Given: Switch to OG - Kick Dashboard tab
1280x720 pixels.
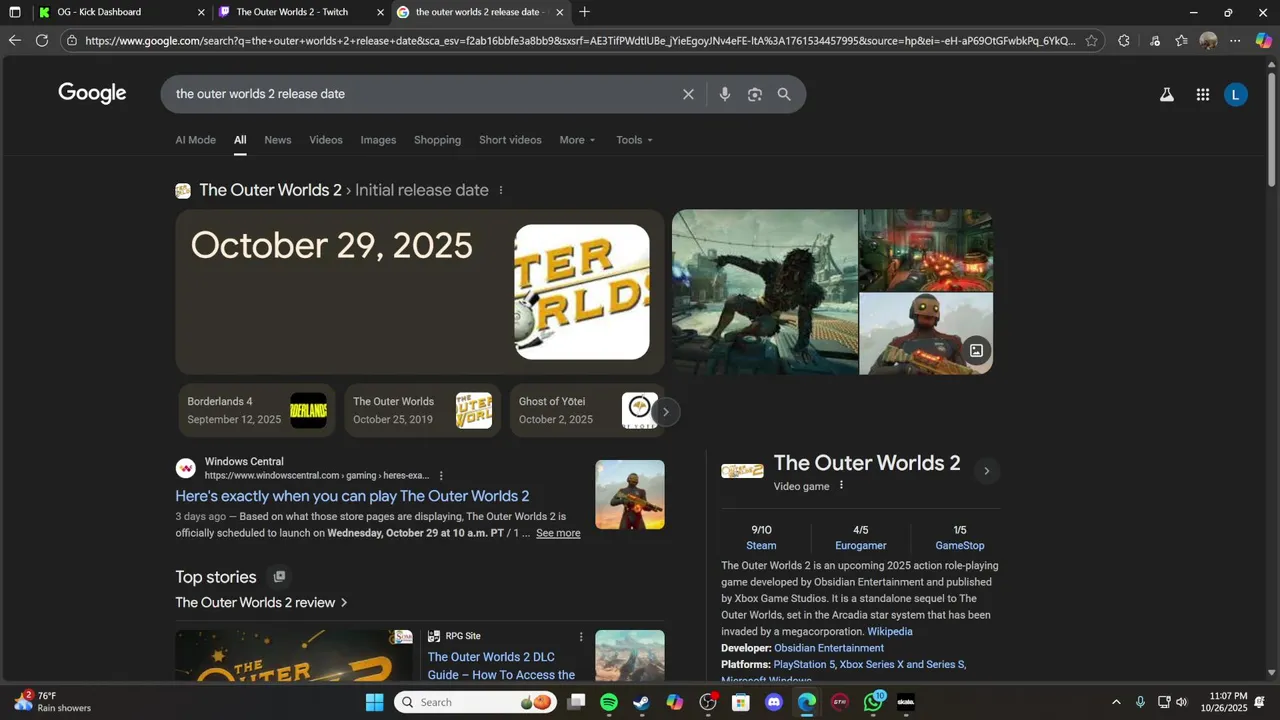Looking at the screenshot, I should point(120,12).
